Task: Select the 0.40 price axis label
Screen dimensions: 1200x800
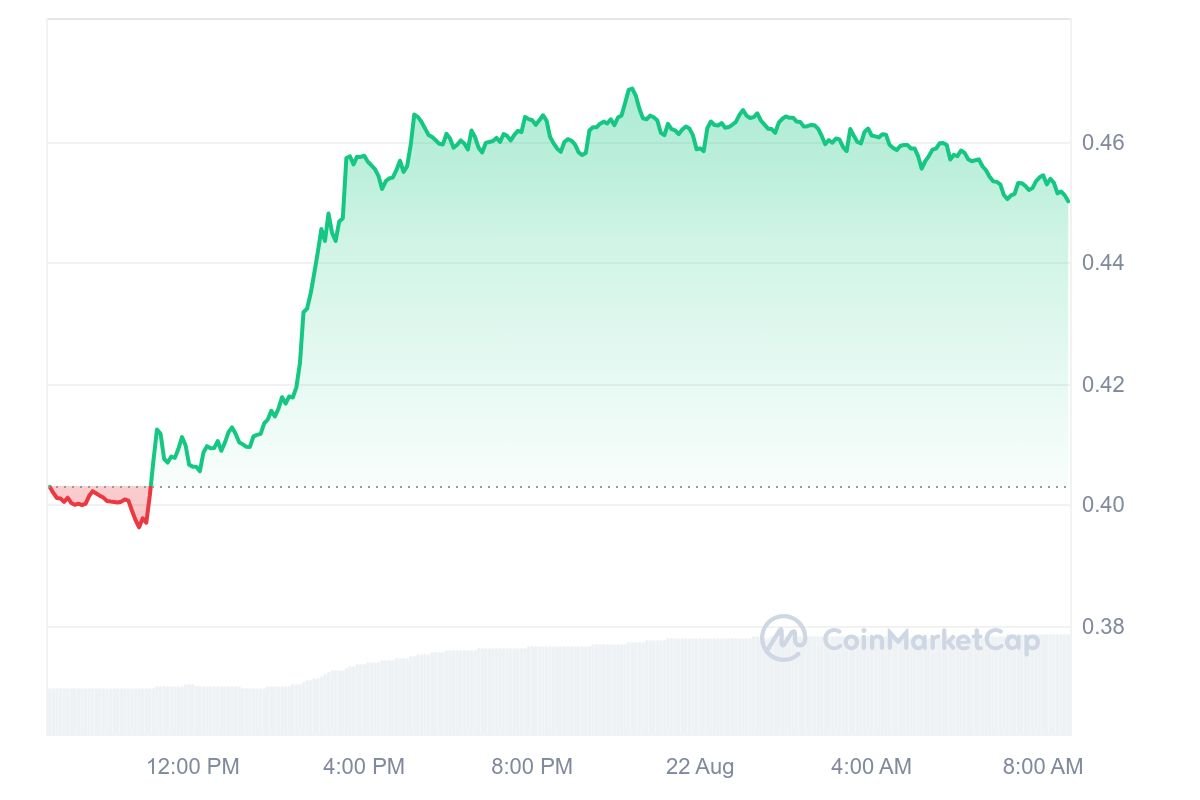Action: point(1103,505)
